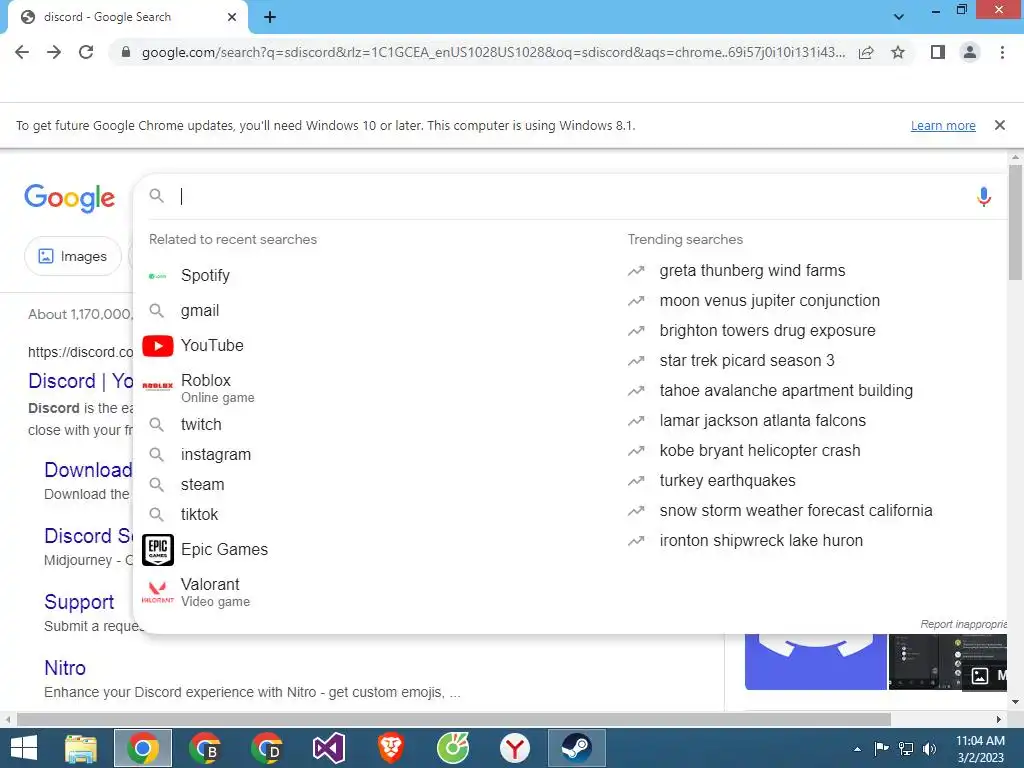Dismiss the Windows update notification bar
The height and width of the screenshot is (768, 1024).
[999, 125]
